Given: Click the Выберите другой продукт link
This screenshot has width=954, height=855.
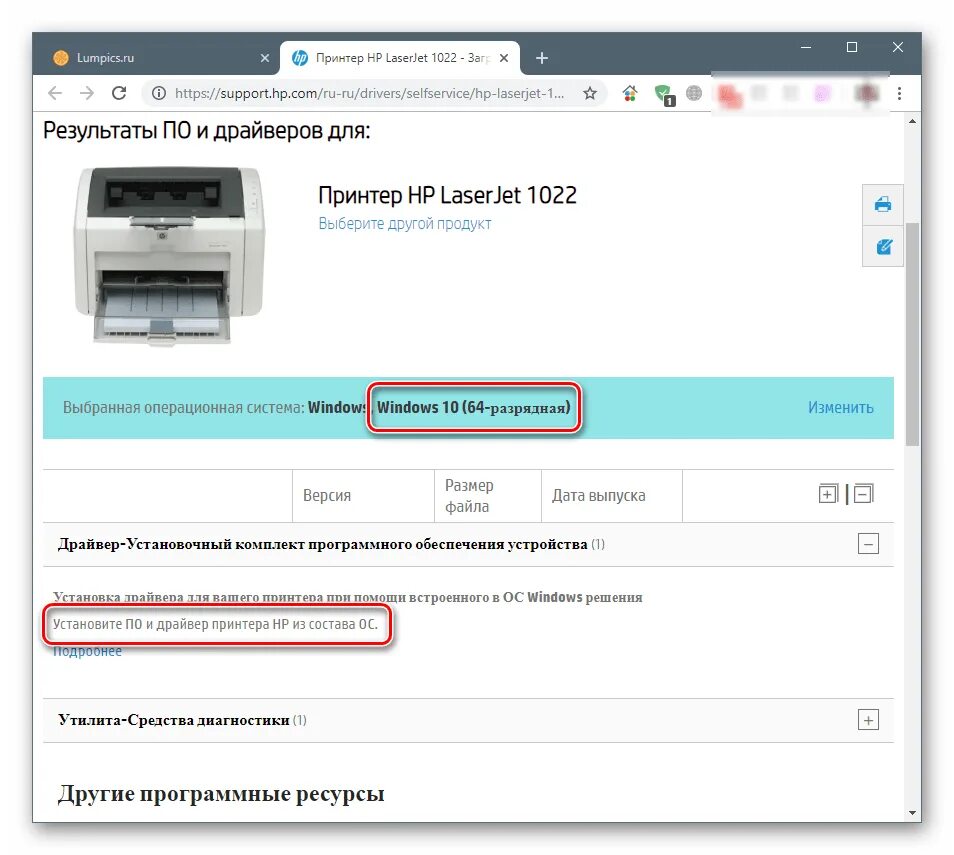Looking at the screenshot, I should [405, 223].
